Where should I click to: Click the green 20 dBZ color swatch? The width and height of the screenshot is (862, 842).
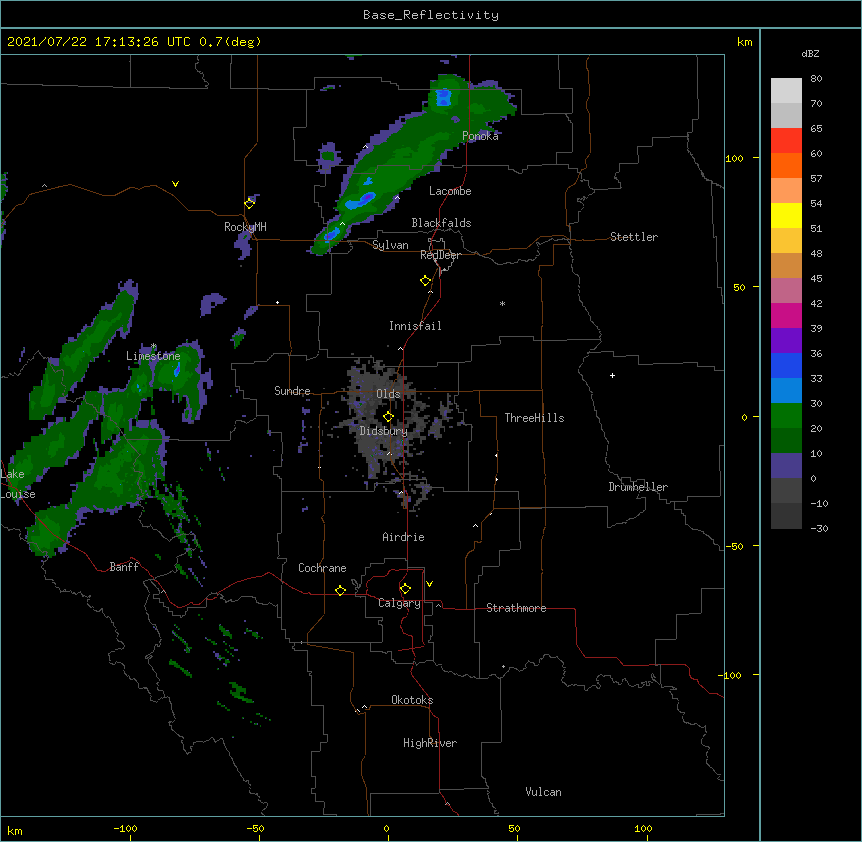[786, 416]
